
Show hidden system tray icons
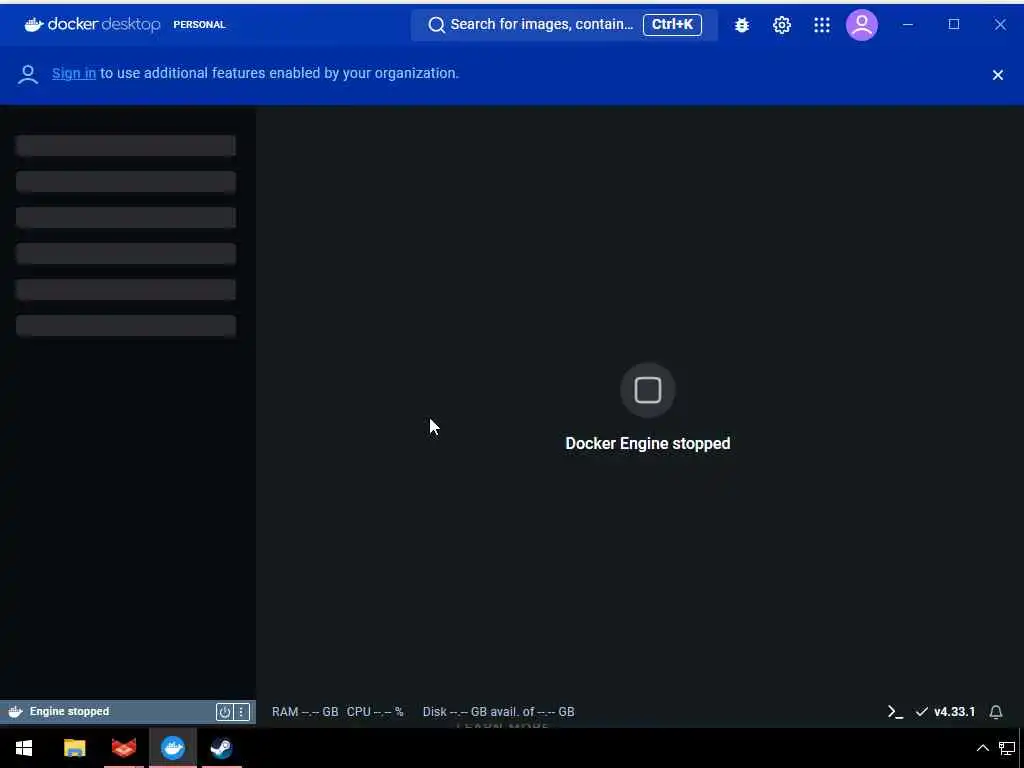point(982,748)
